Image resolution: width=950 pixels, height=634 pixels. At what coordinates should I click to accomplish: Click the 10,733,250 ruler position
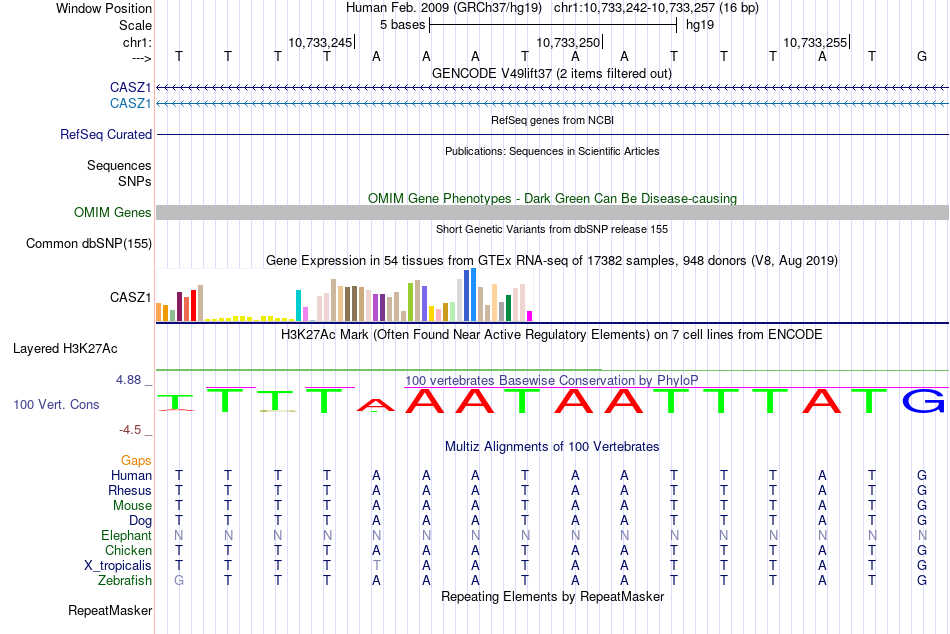[568, 42]
